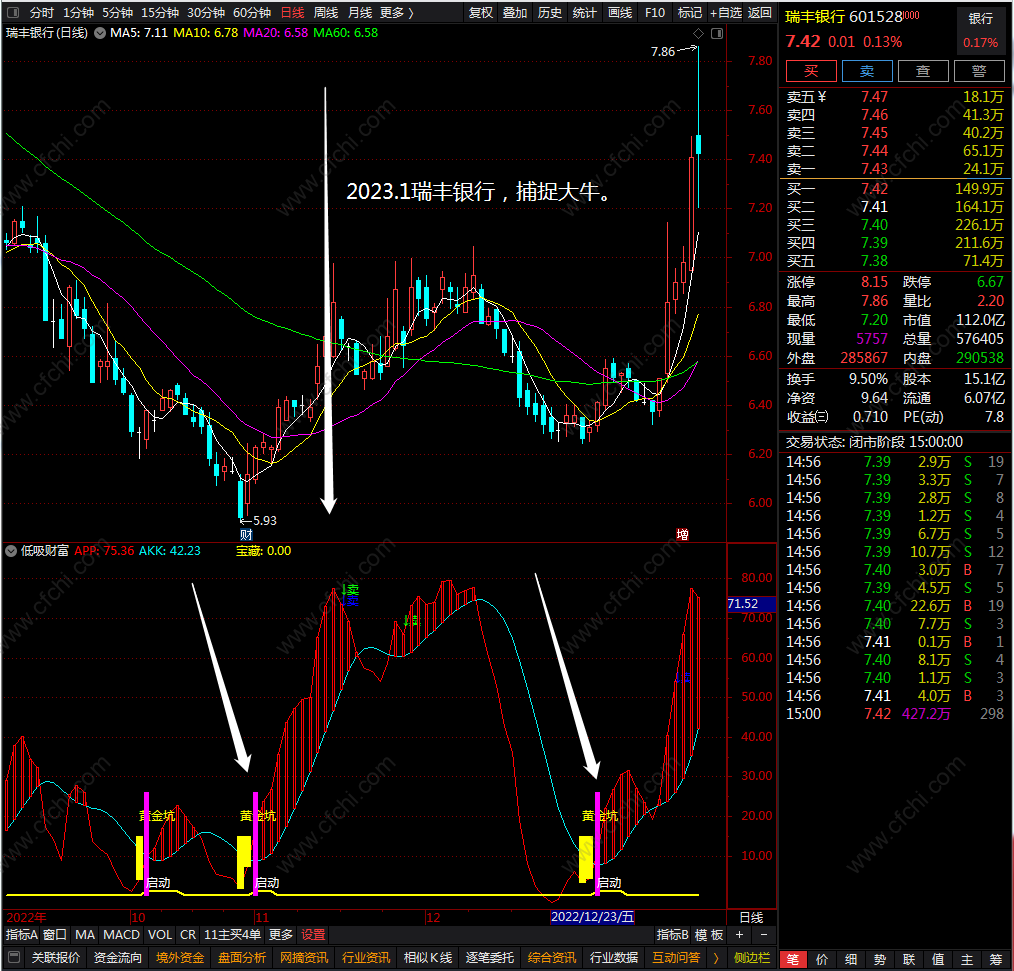Open the 更多 indicators list in bottom bar
Viewport: 1014px width, 971px height.
click(x=281, y=935)
